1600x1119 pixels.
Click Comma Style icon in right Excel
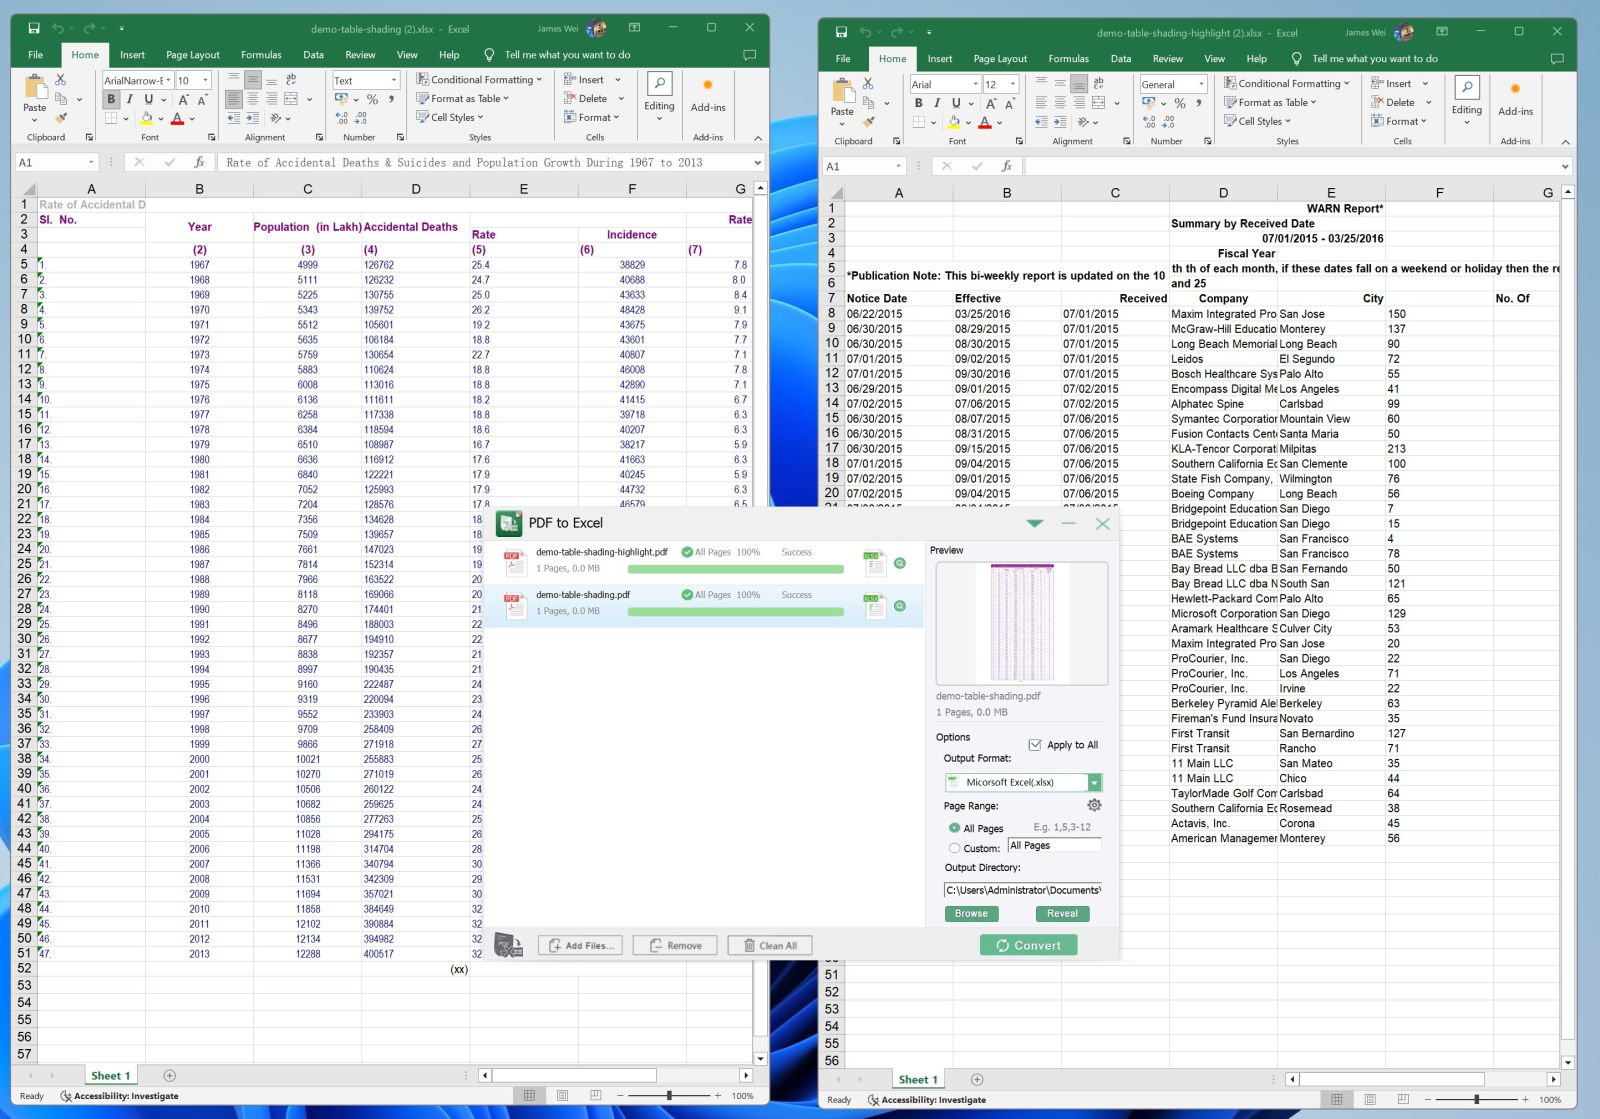(x=1198, y=103)
